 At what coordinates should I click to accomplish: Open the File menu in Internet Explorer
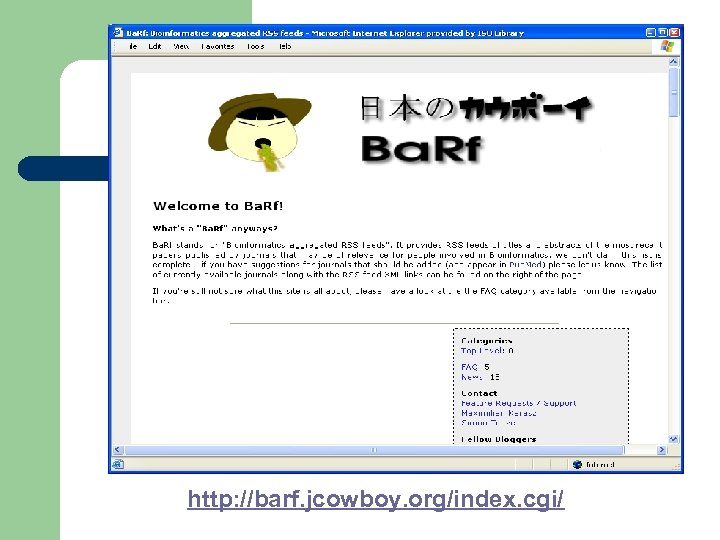132,46
